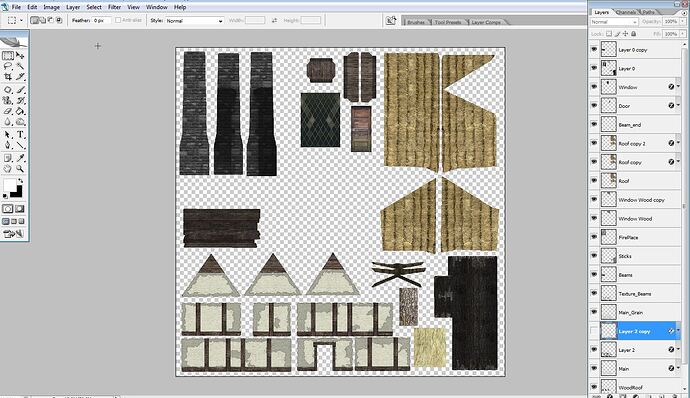Select the Crop tool
This screenshot has width=690, height=398.
[8, 77]
